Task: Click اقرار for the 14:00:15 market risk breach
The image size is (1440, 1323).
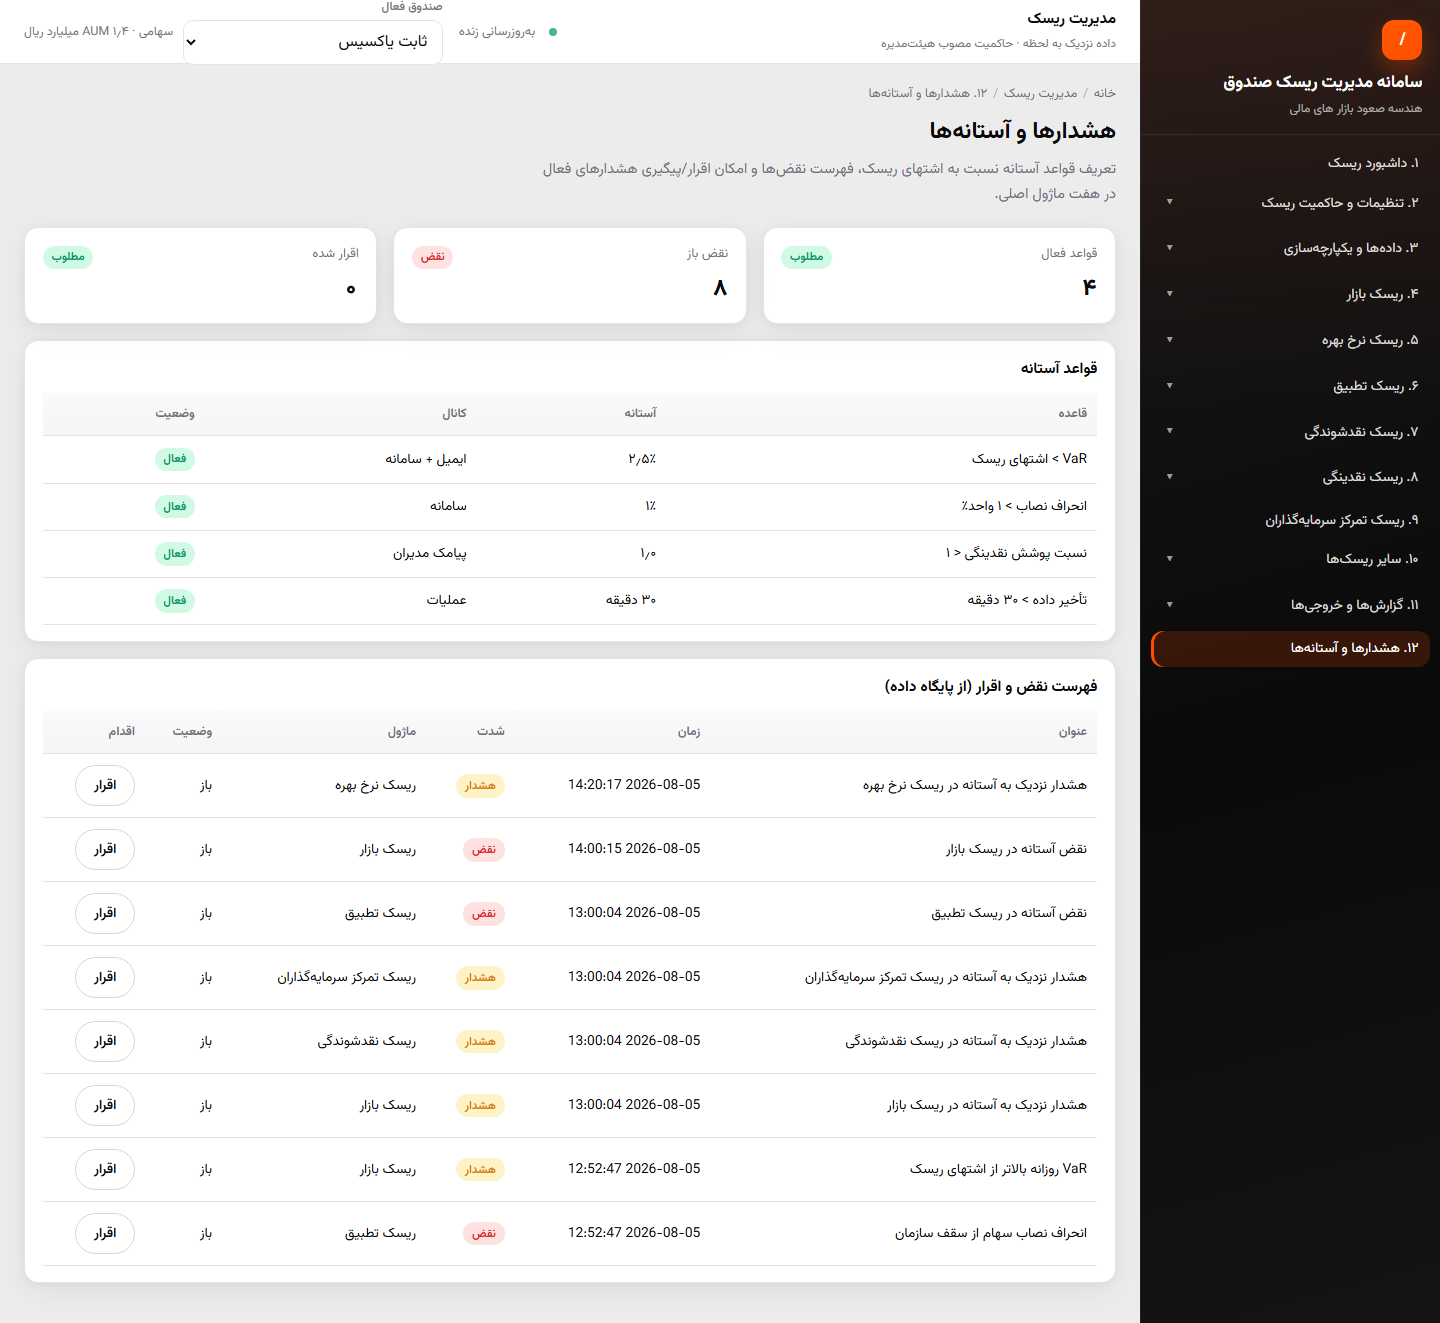Action: (105, 849)
